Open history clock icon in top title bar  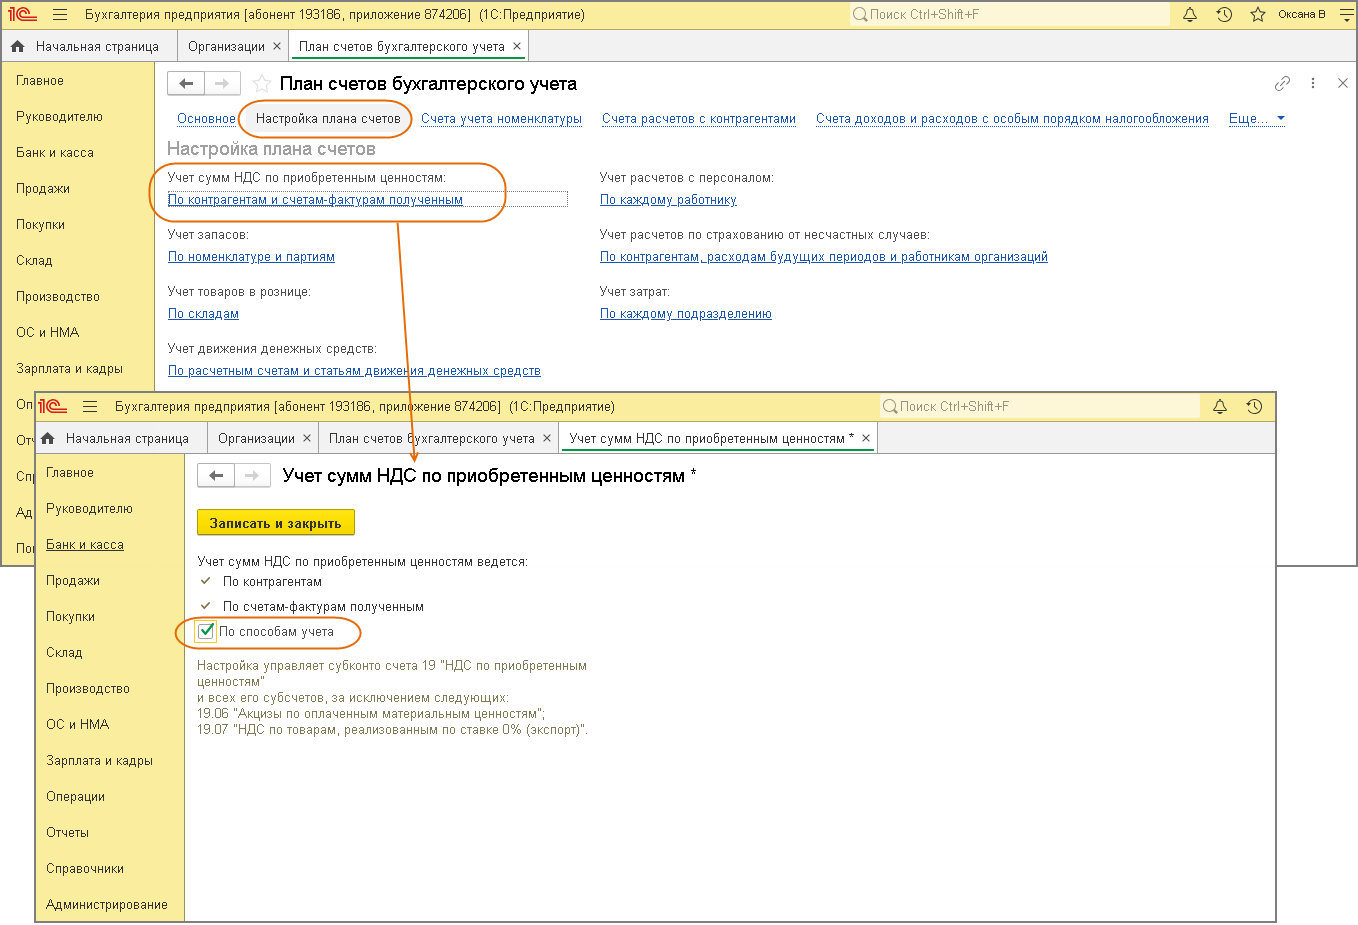pos(1224,15)
